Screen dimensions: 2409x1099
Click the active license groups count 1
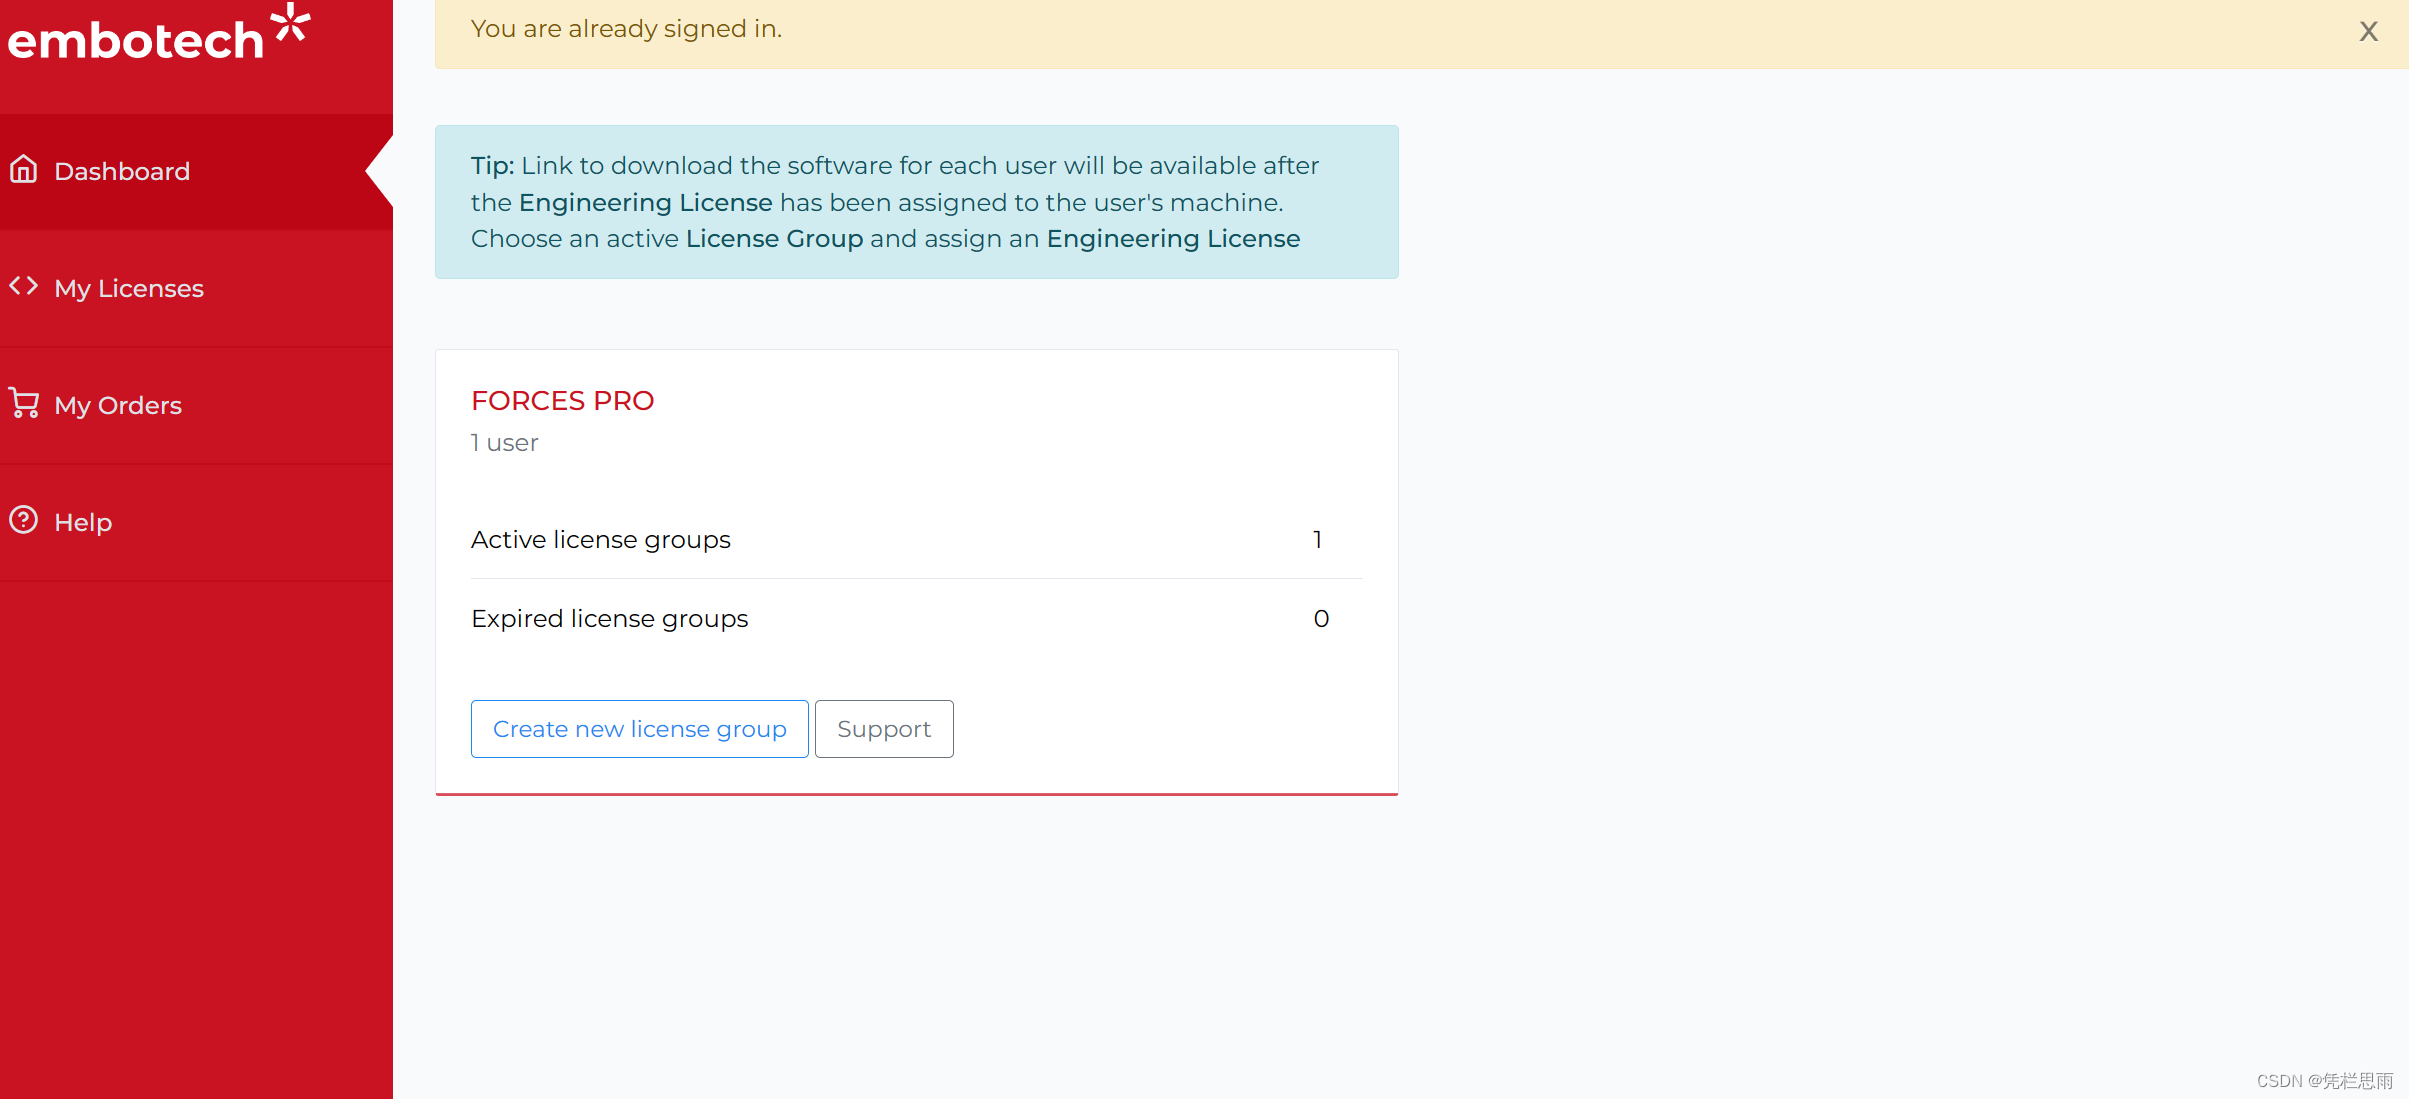pos(1318,540)
